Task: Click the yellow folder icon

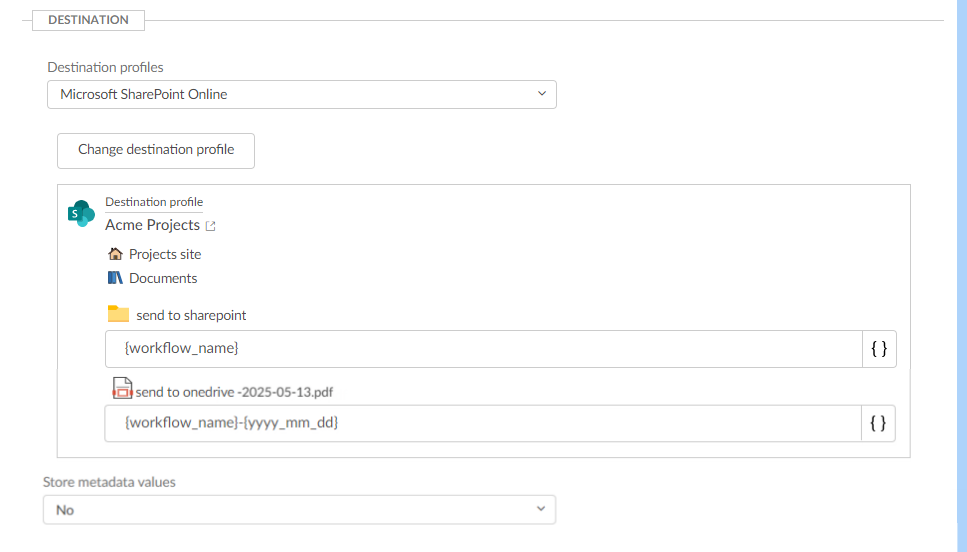Action: (x=119, y=314)
